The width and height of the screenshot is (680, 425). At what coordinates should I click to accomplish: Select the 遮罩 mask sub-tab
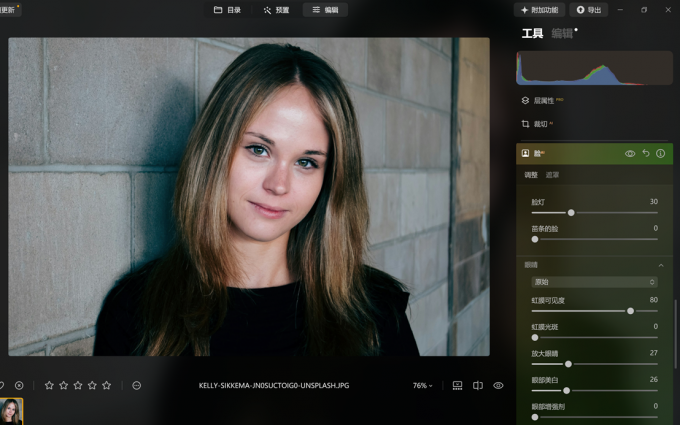click(552, 175)
